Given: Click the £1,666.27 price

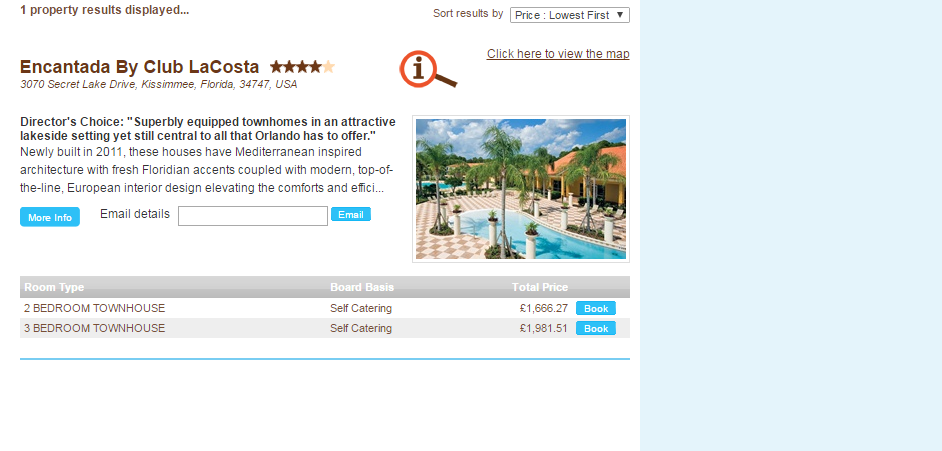Looking at the screenshot, I should [x=544, y=308].
